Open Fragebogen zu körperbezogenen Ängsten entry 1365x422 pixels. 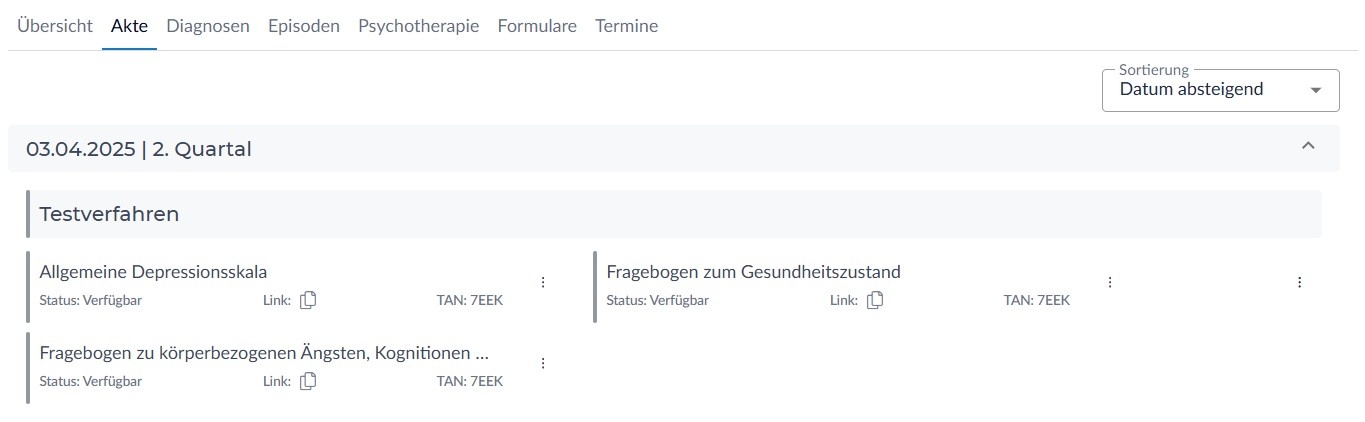(x=264, y=352)
